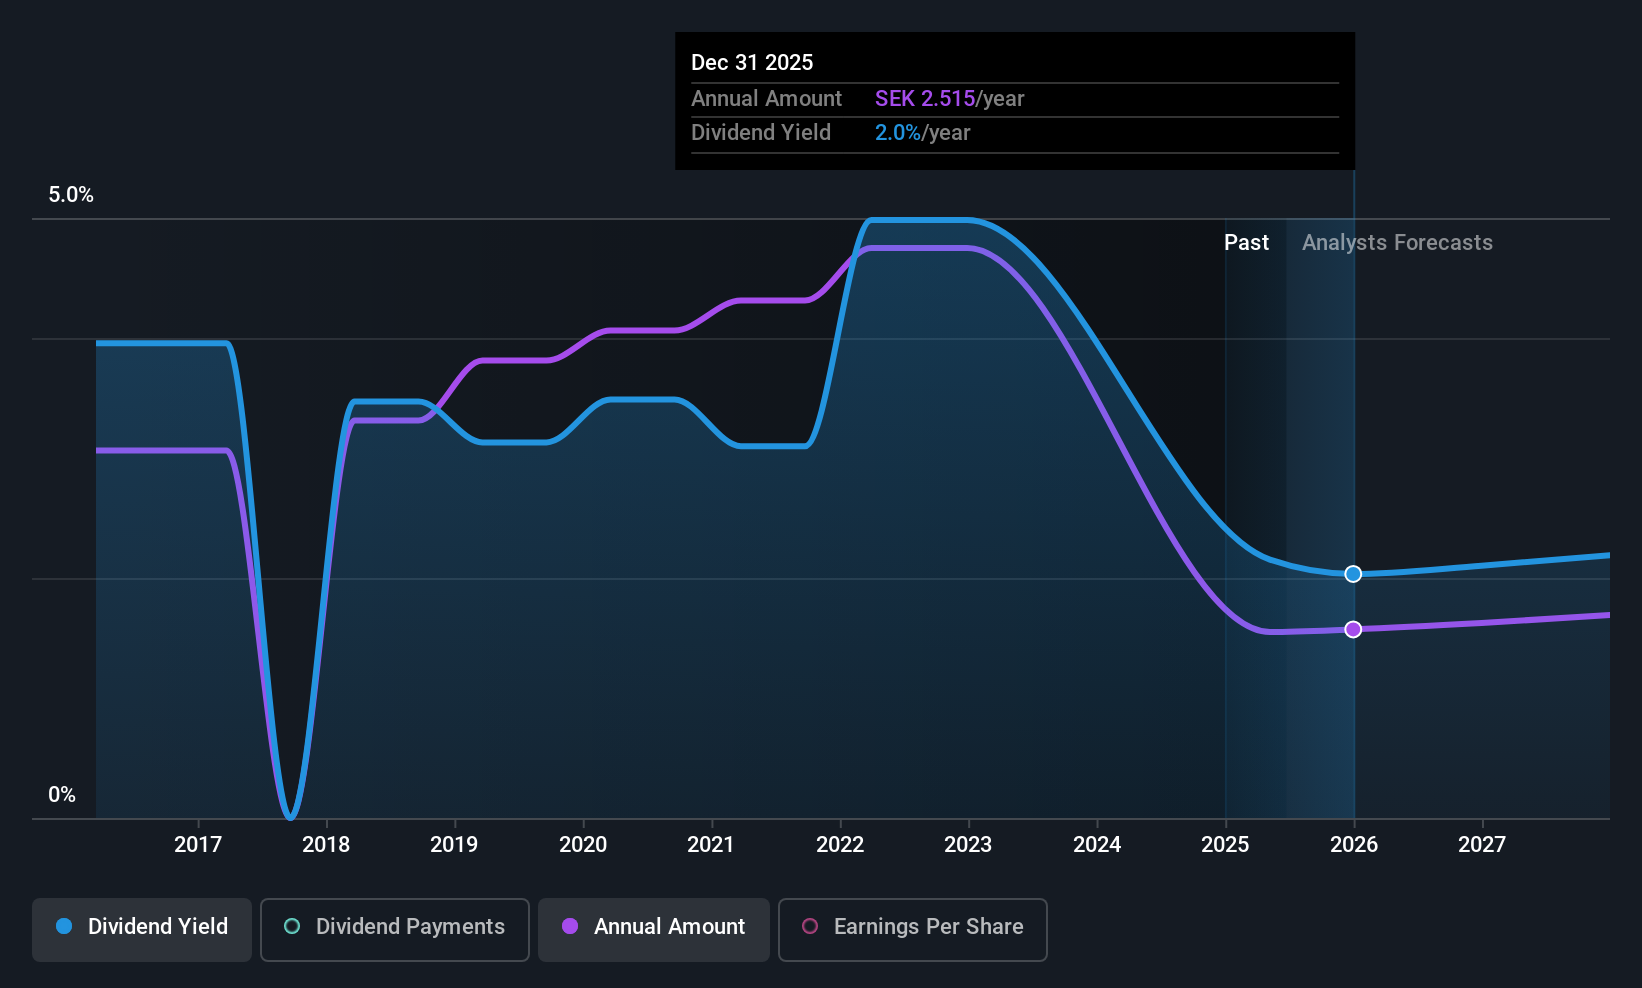Screen dimensions: 1642x988
Task: Enable the Earnings Per Share series
Action: coord(913,930)
